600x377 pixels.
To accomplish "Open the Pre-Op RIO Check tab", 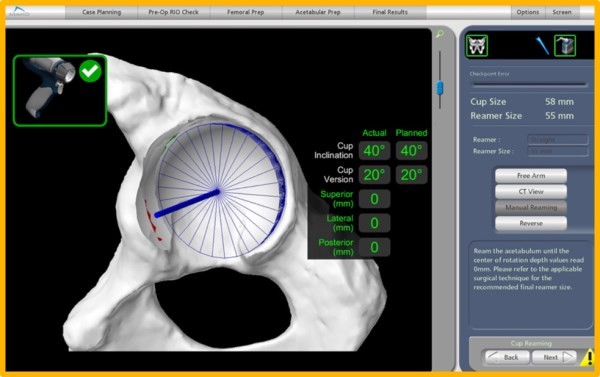I will (x=173, y=12).
